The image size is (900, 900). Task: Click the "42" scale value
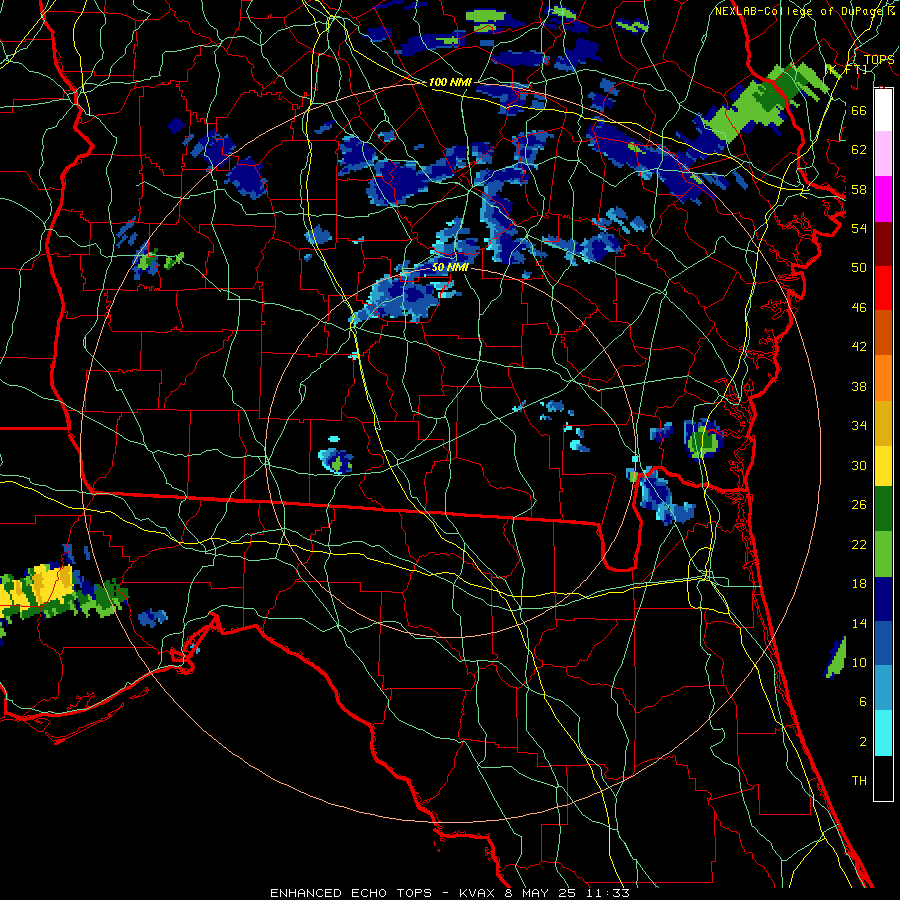coord(859,347)
